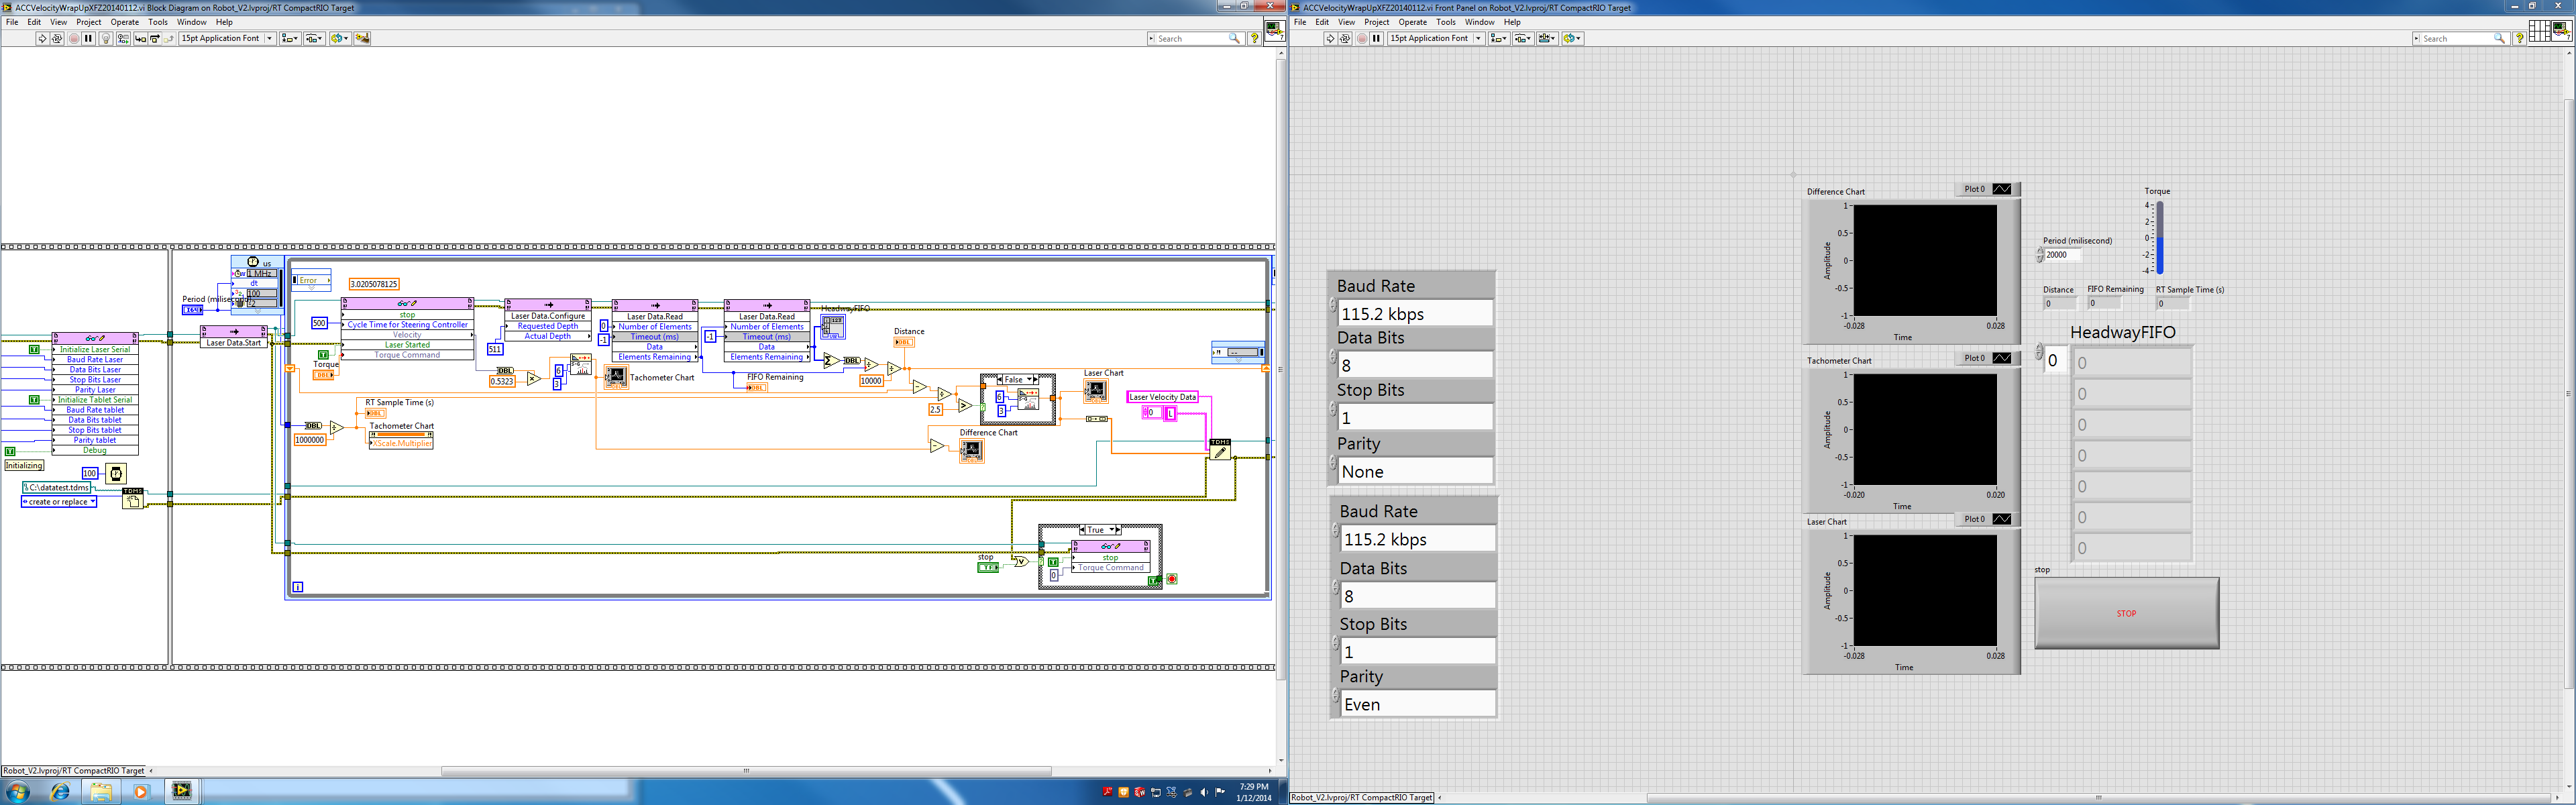Click Clean Up Diagram broom icon
The width and height of the screenshot is (2576, 805).
[362, 38]
